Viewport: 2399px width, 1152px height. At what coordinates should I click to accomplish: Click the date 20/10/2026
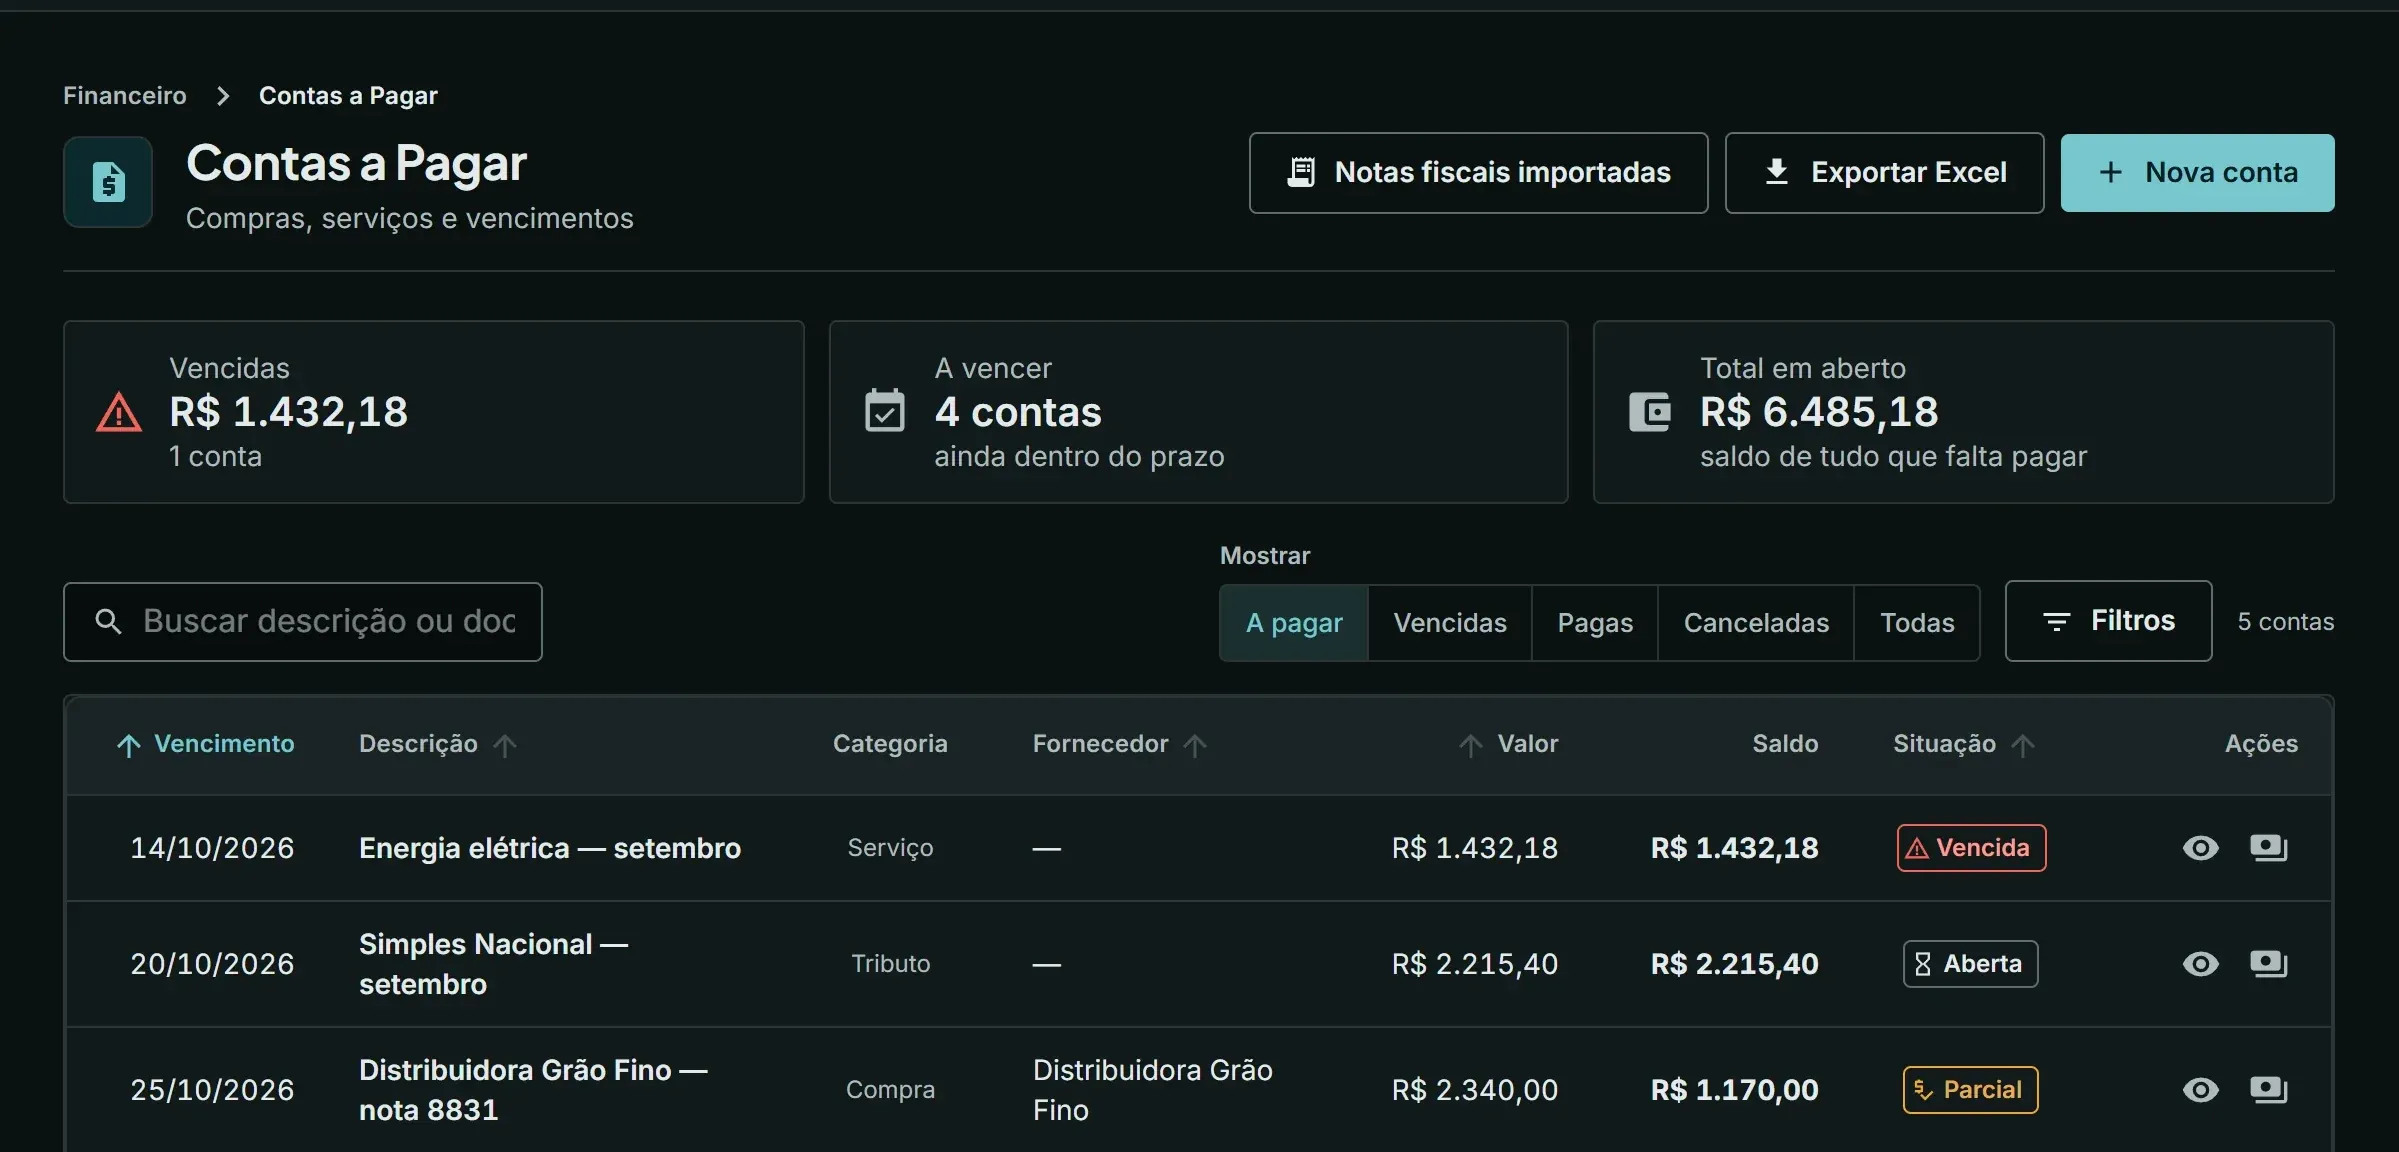click(212, 964)
